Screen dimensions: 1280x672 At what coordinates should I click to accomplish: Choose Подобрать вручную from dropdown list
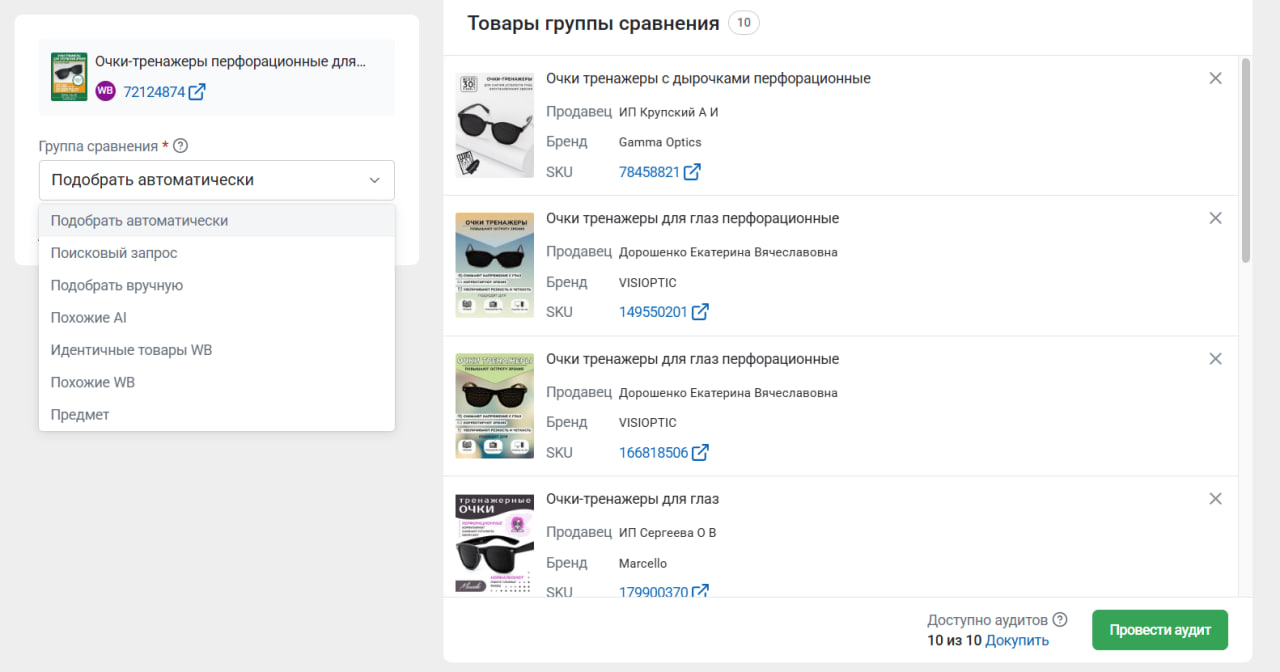coord(117,285)
